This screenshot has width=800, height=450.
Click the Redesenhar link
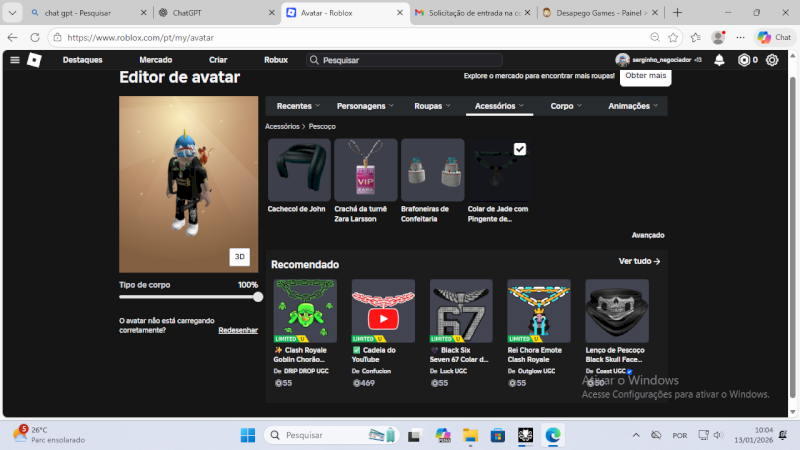tap(238, 330)
